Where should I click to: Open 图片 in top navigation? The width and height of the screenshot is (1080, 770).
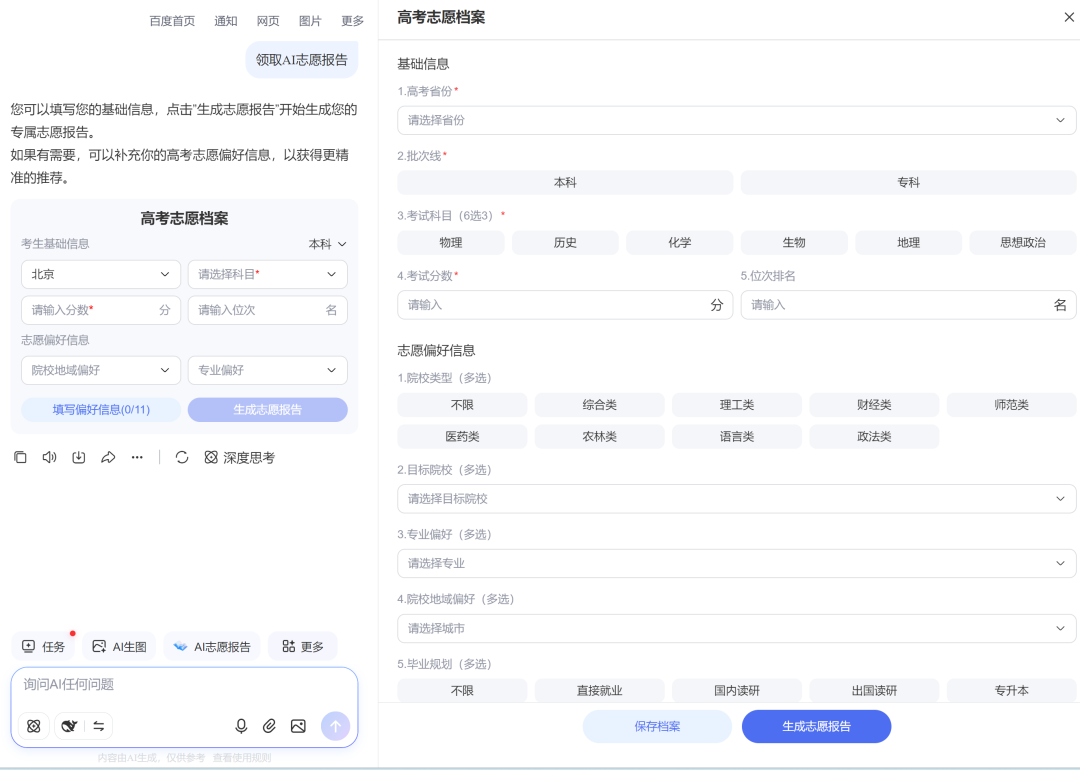coord(310,21)
